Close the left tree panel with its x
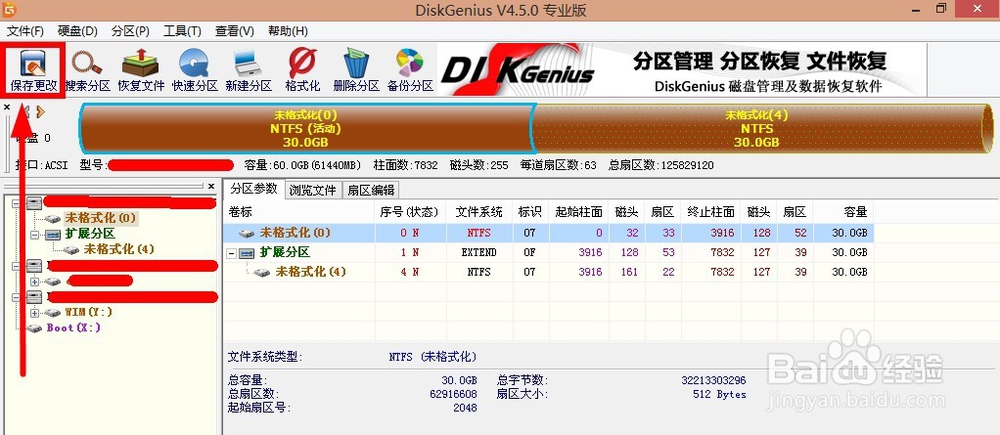The width and height of the screenshot is (1000, 435). 212,186
